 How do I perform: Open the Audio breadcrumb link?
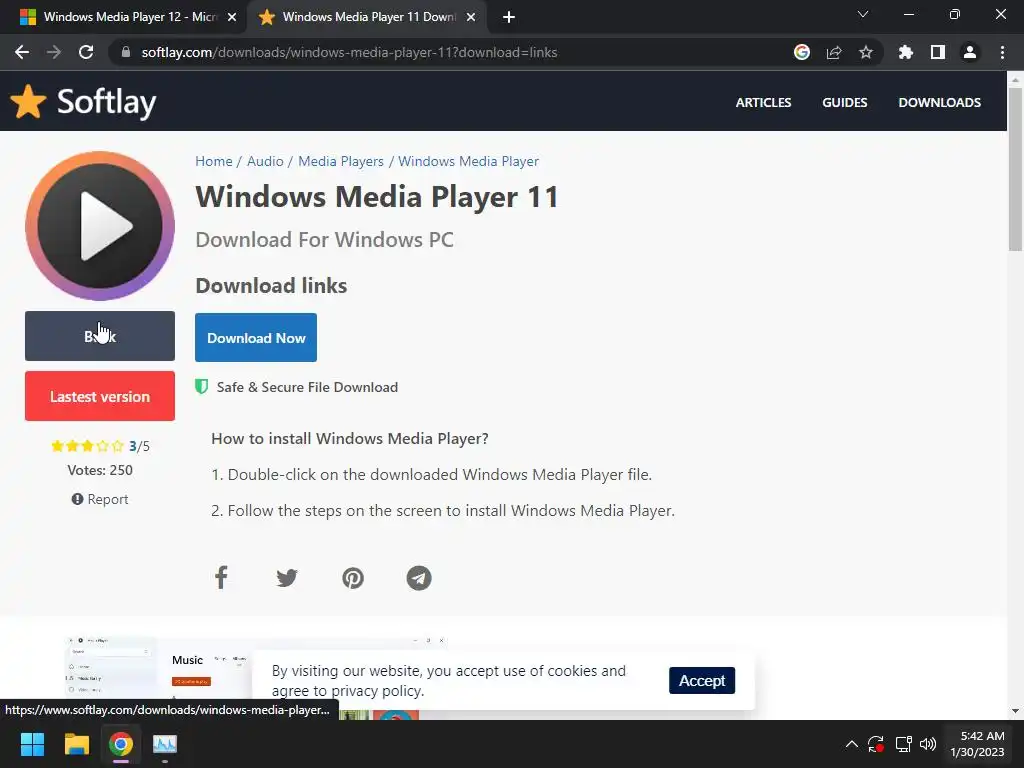(x=265, y=161)
